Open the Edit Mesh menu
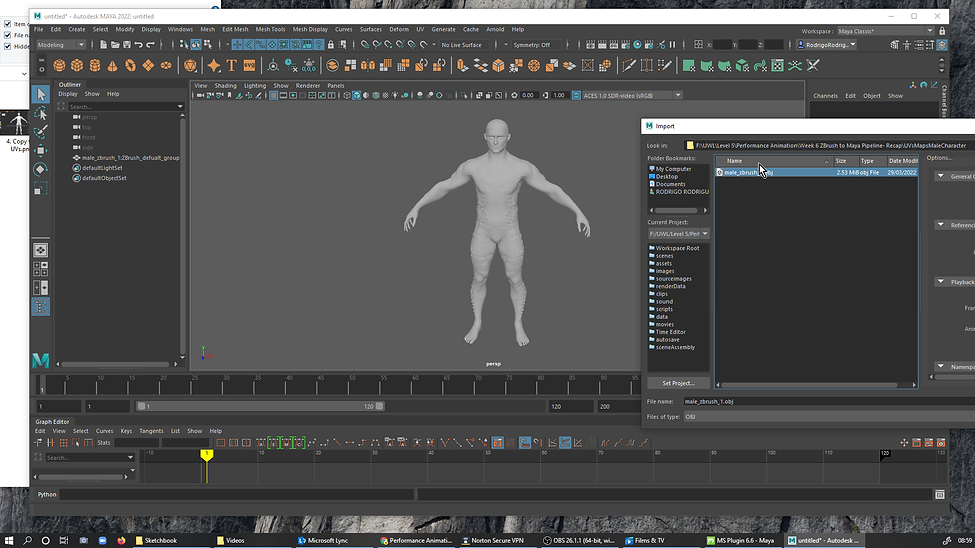This screenshot has height=548, width=975. coord(235,29)
